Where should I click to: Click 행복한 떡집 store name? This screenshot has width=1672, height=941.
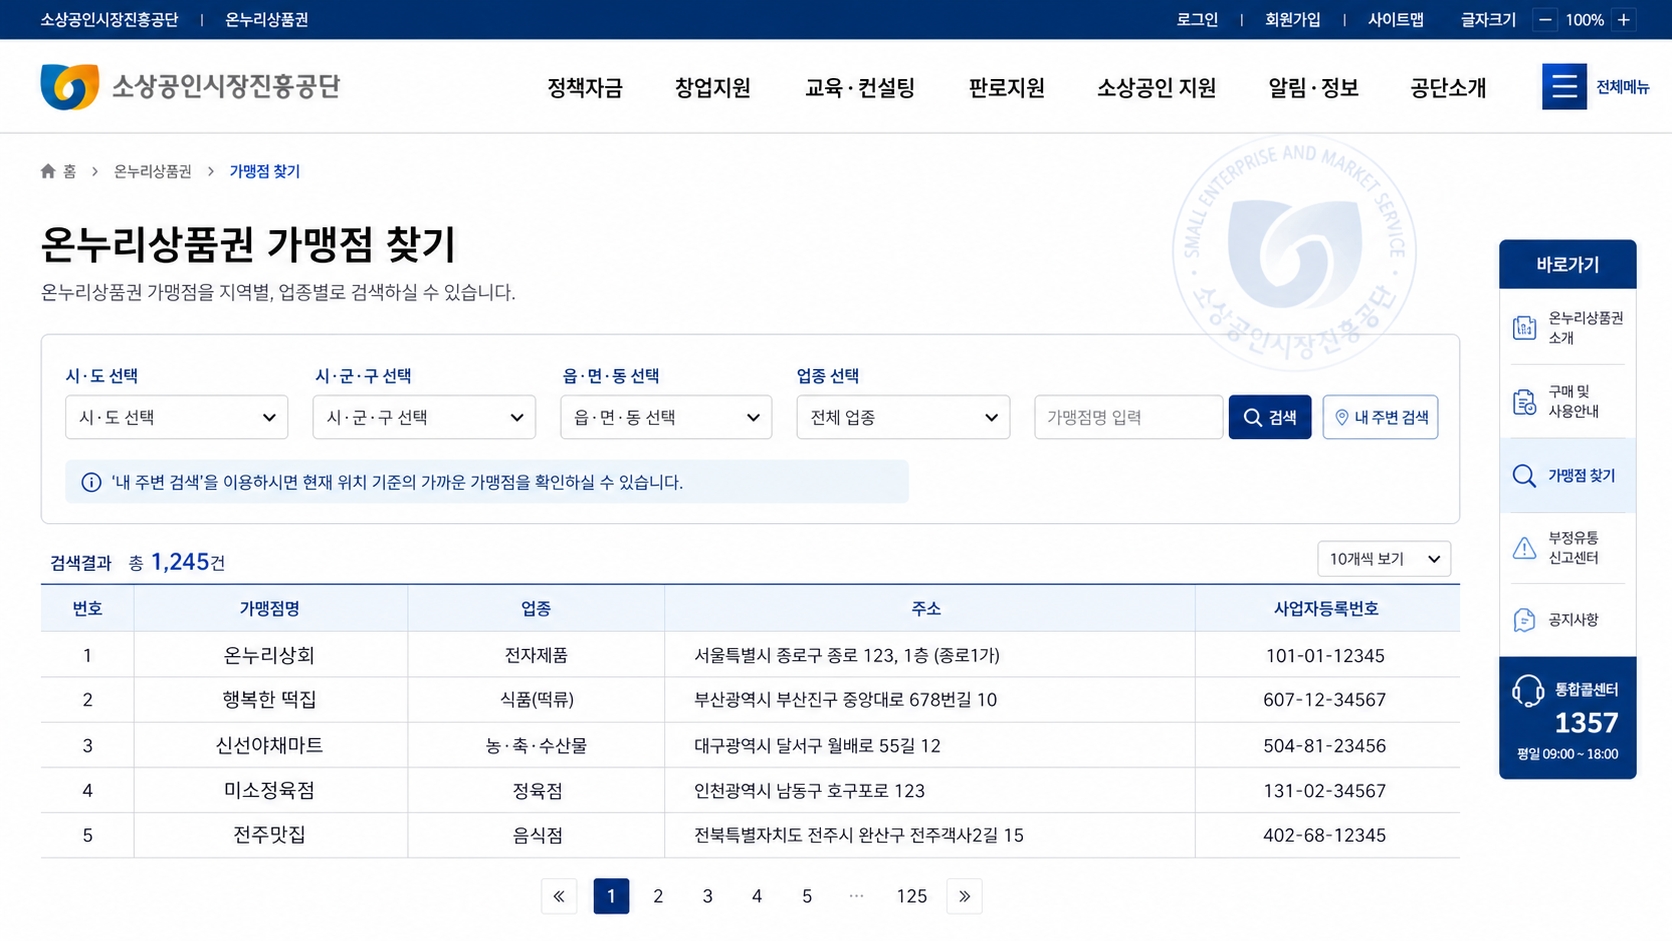pos(269,700)
